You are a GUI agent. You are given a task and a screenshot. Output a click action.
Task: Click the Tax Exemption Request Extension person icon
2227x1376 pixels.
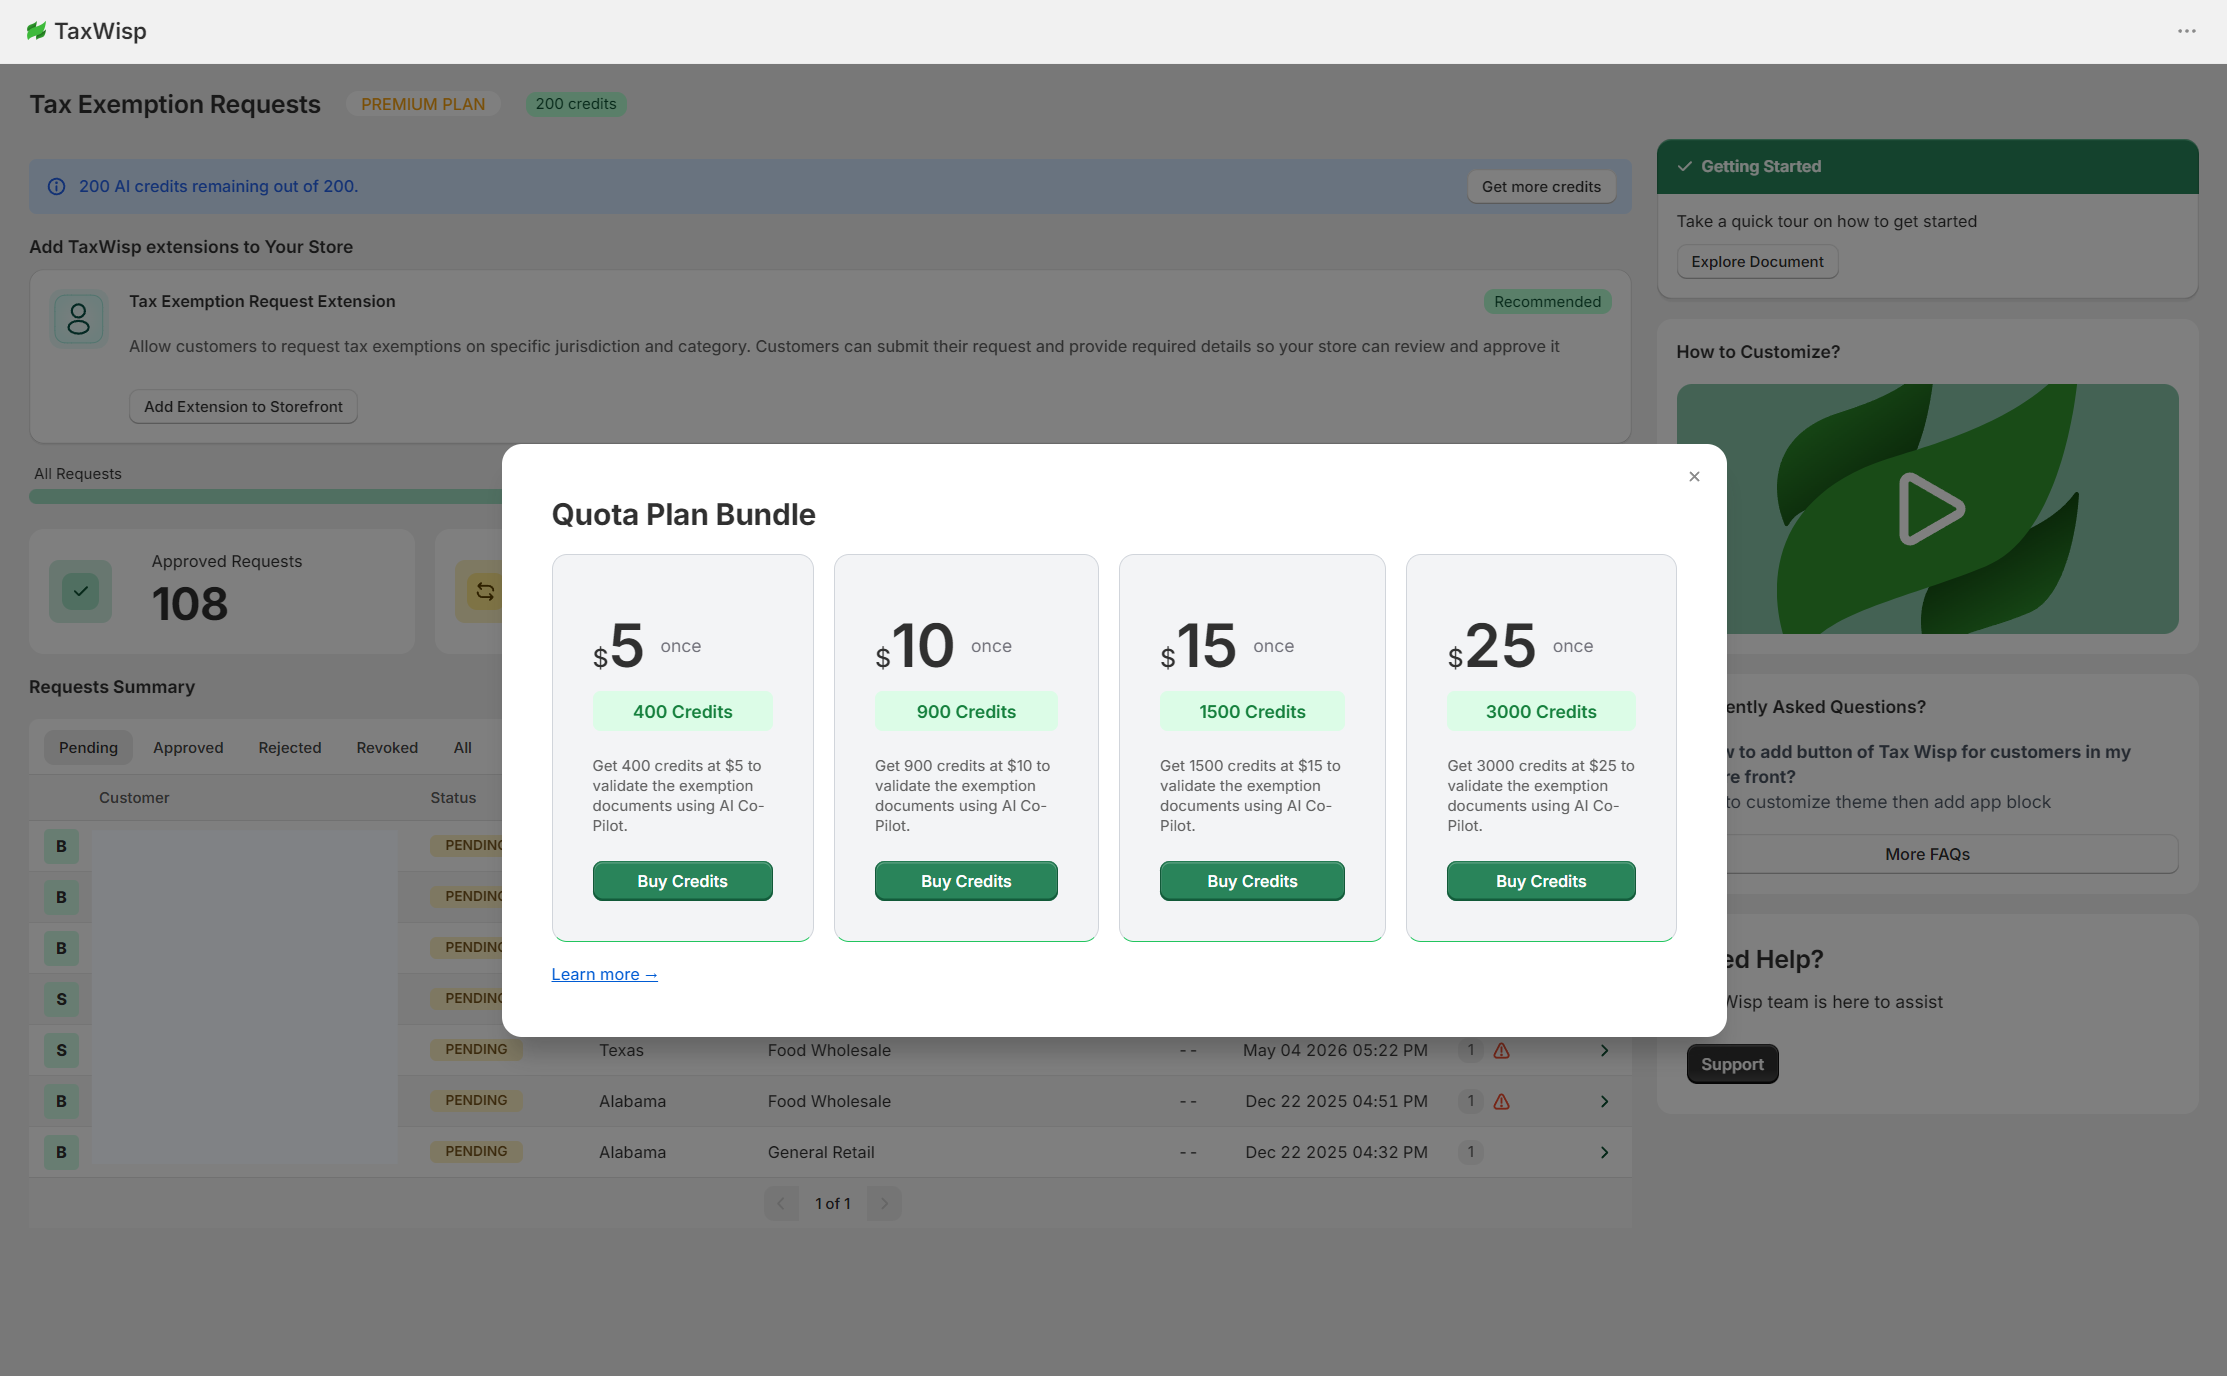tap(79, 319)
